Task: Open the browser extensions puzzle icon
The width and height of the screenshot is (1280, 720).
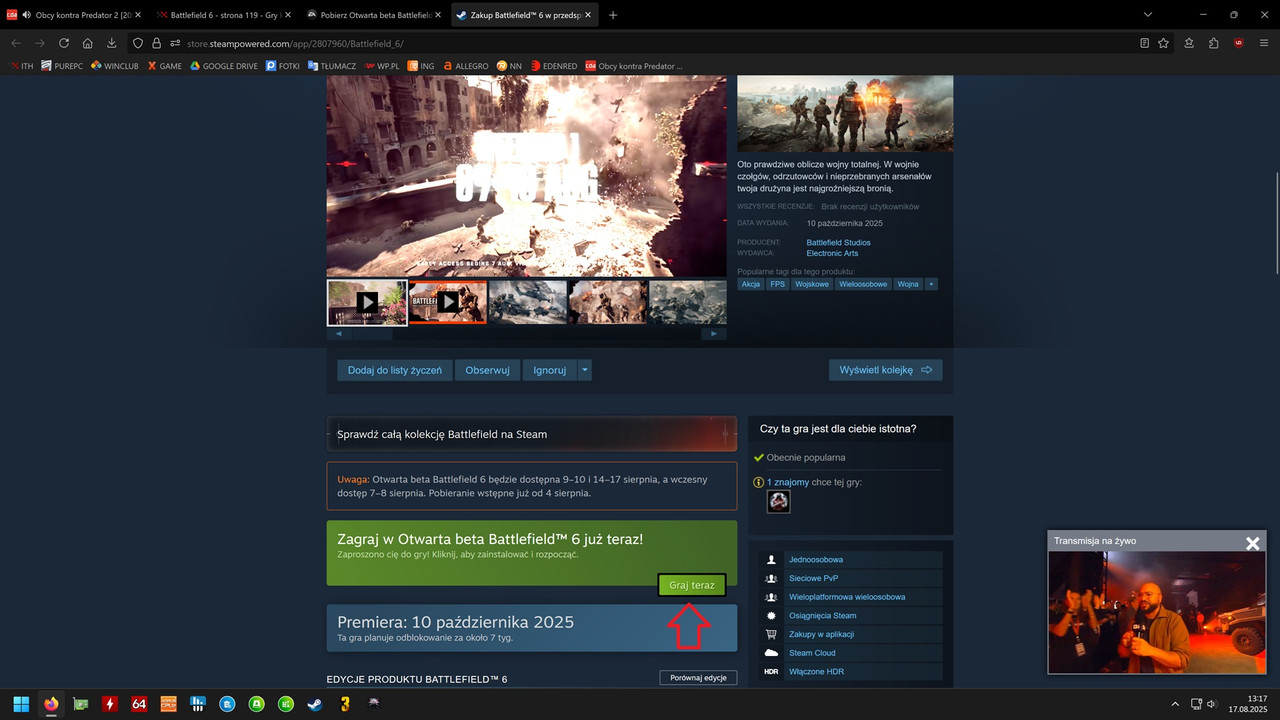Action: pos(1213,43)
